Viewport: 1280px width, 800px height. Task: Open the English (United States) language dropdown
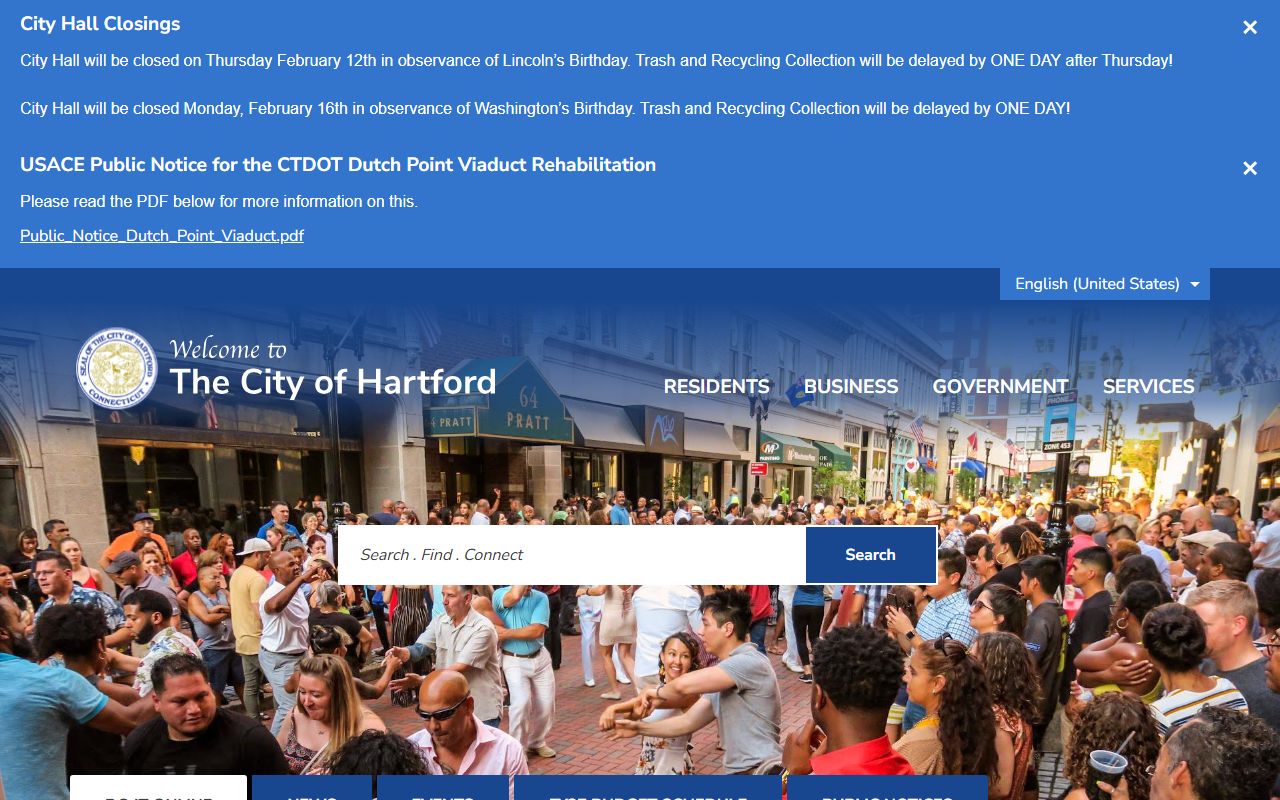coord(1105,284)
